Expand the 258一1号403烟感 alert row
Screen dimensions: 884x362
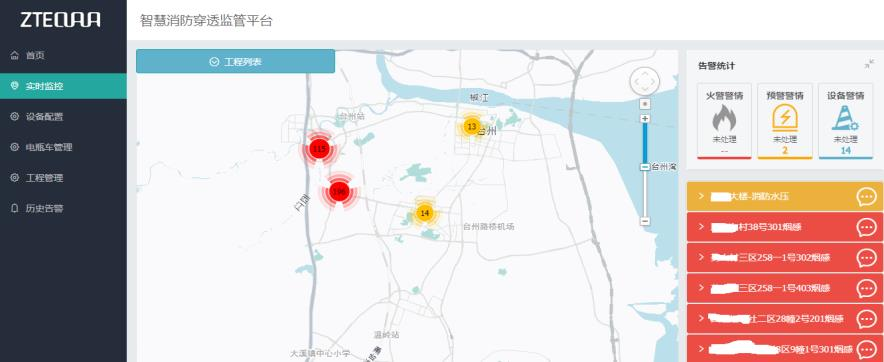[x=785, y=288]
